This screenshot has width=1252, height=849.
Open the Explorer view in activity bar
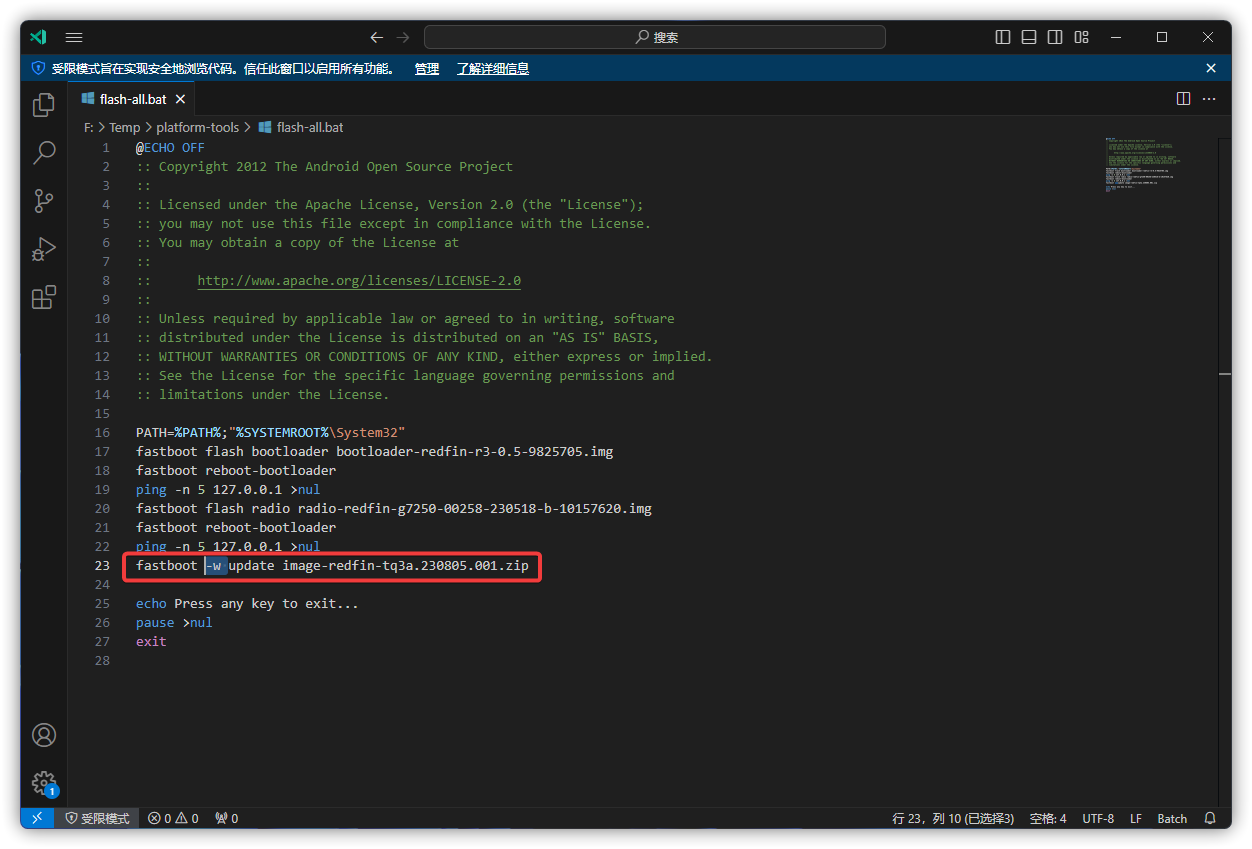(44, 105)
